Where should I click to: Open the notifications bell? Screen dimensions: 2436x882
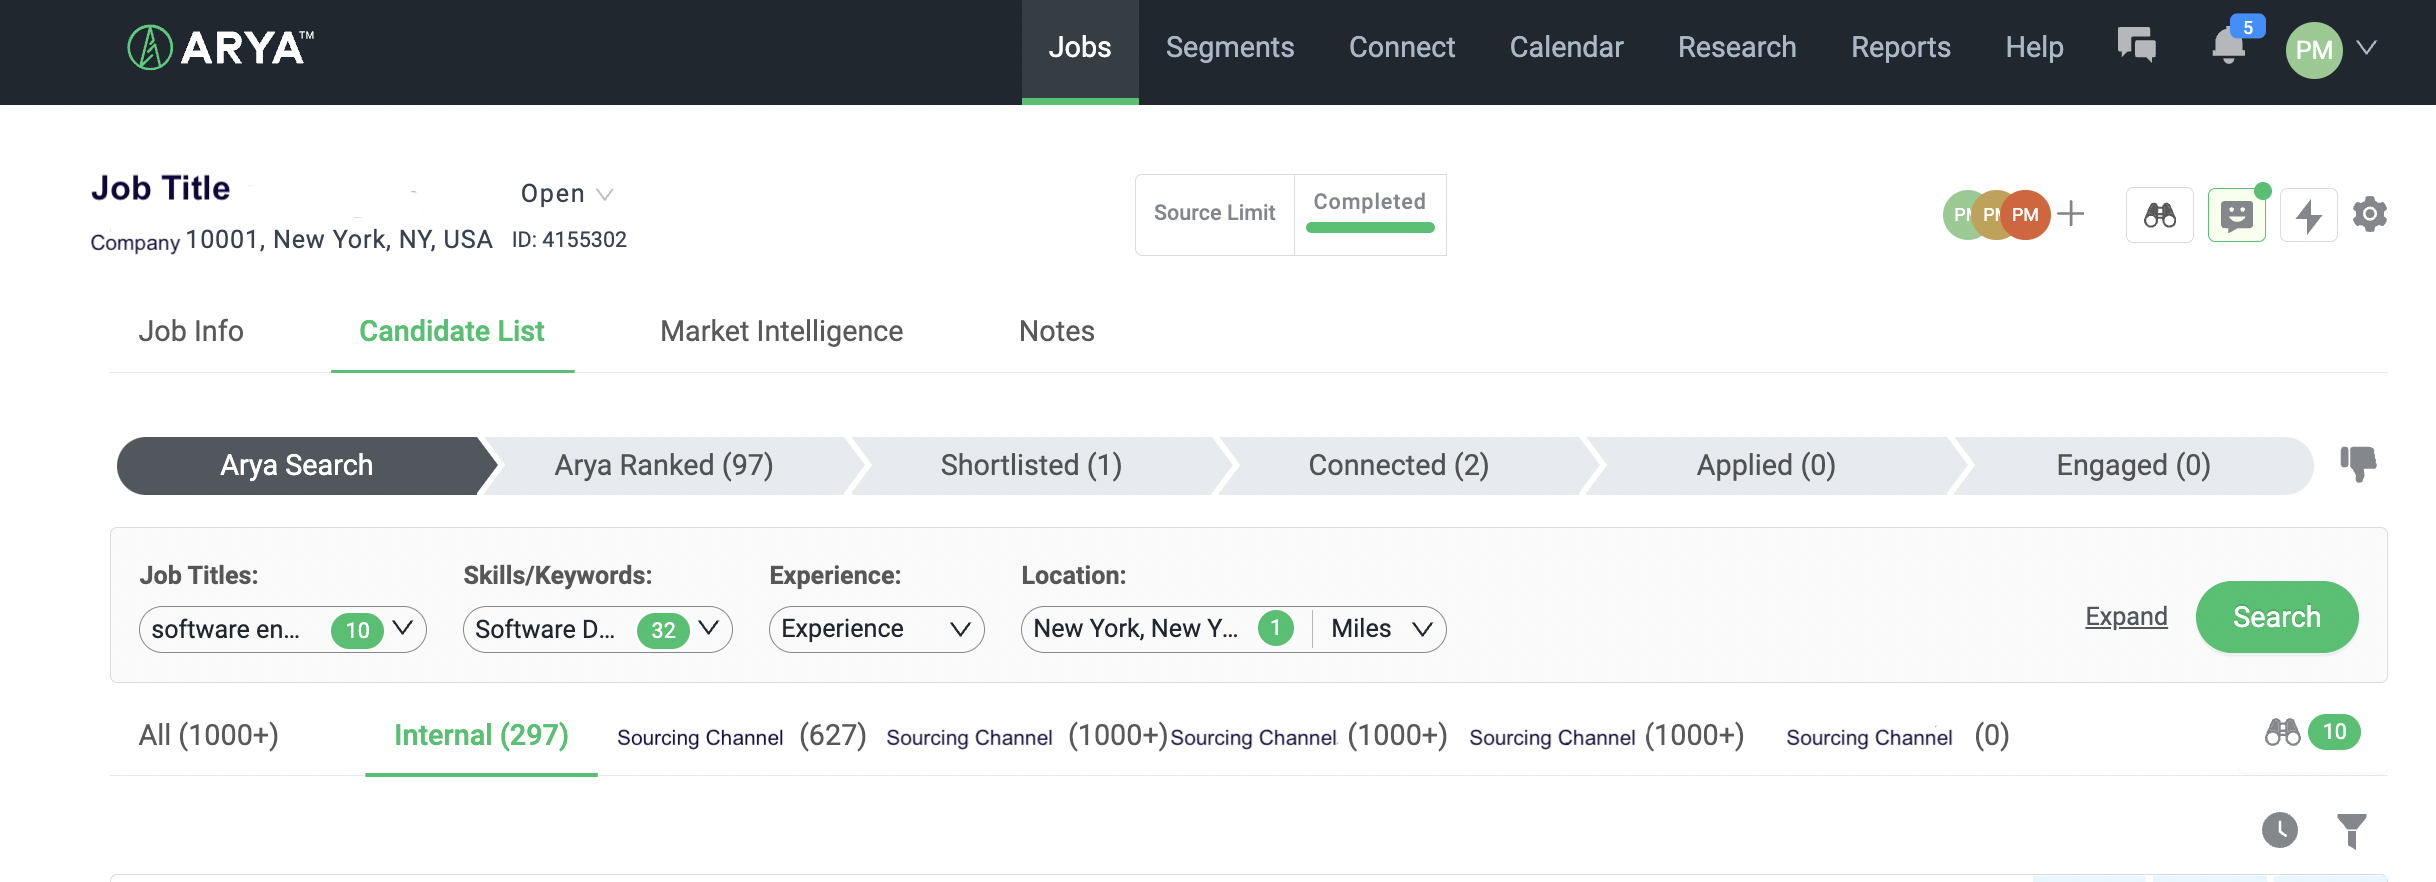(x=2228, y=46)
